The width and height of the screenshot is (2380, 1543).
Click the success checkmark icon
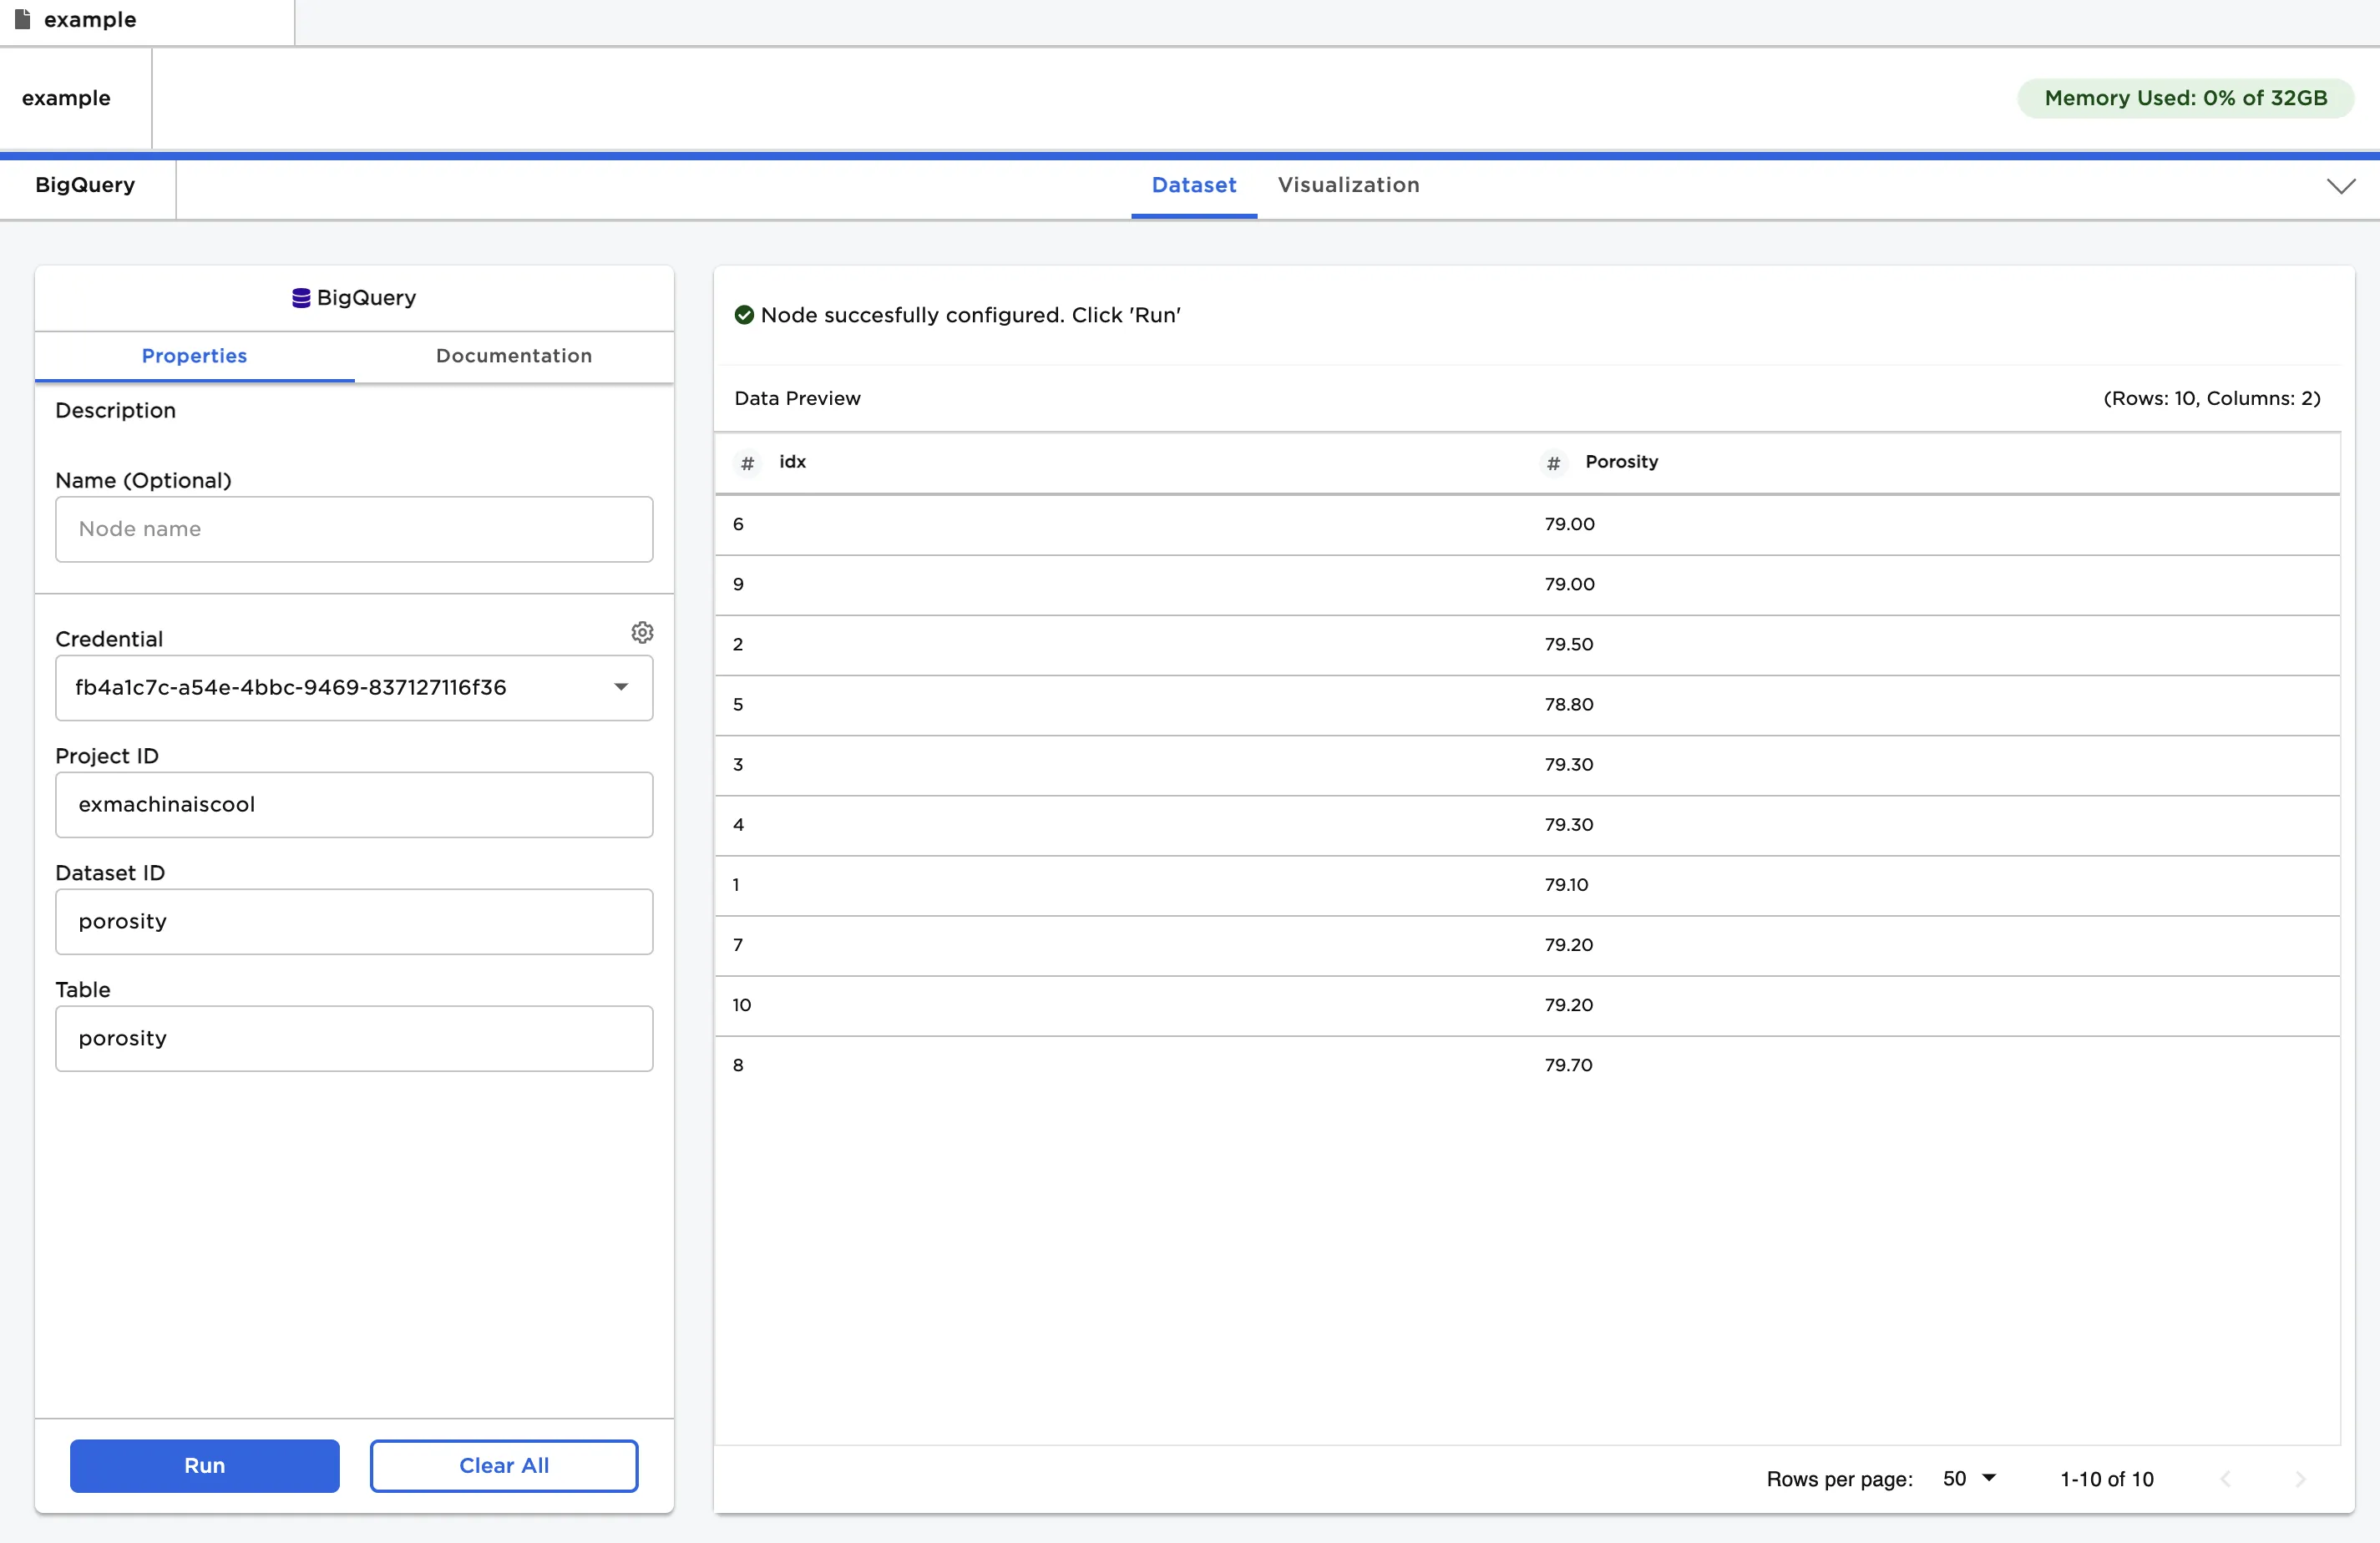click(744, 314)
